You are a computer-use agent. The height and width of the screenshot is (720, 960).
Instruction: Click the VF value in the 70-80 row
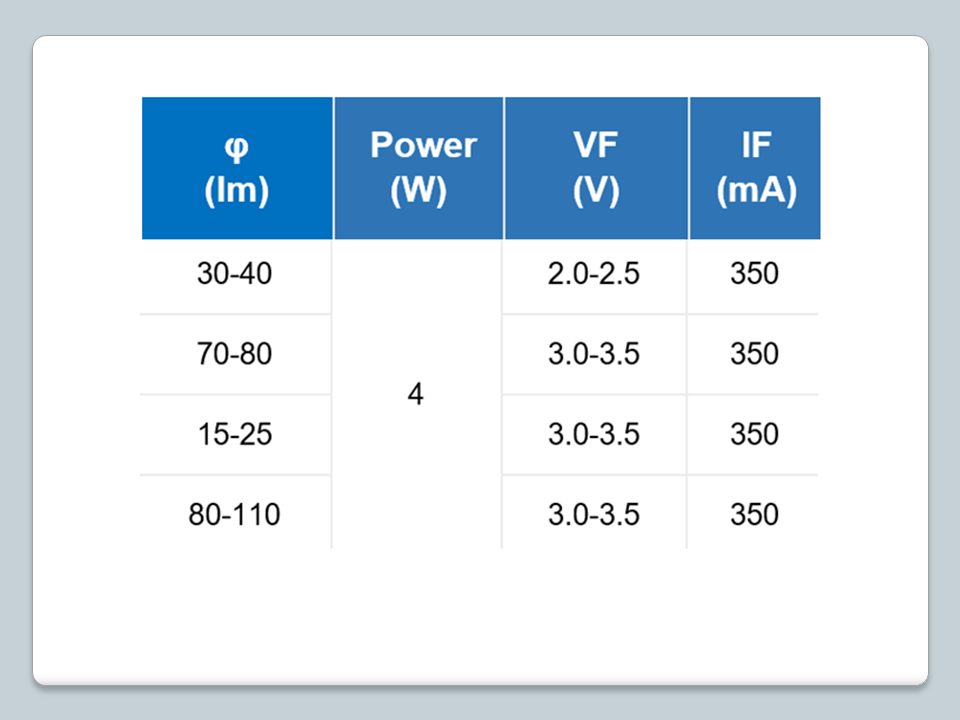tap(594, 354)
